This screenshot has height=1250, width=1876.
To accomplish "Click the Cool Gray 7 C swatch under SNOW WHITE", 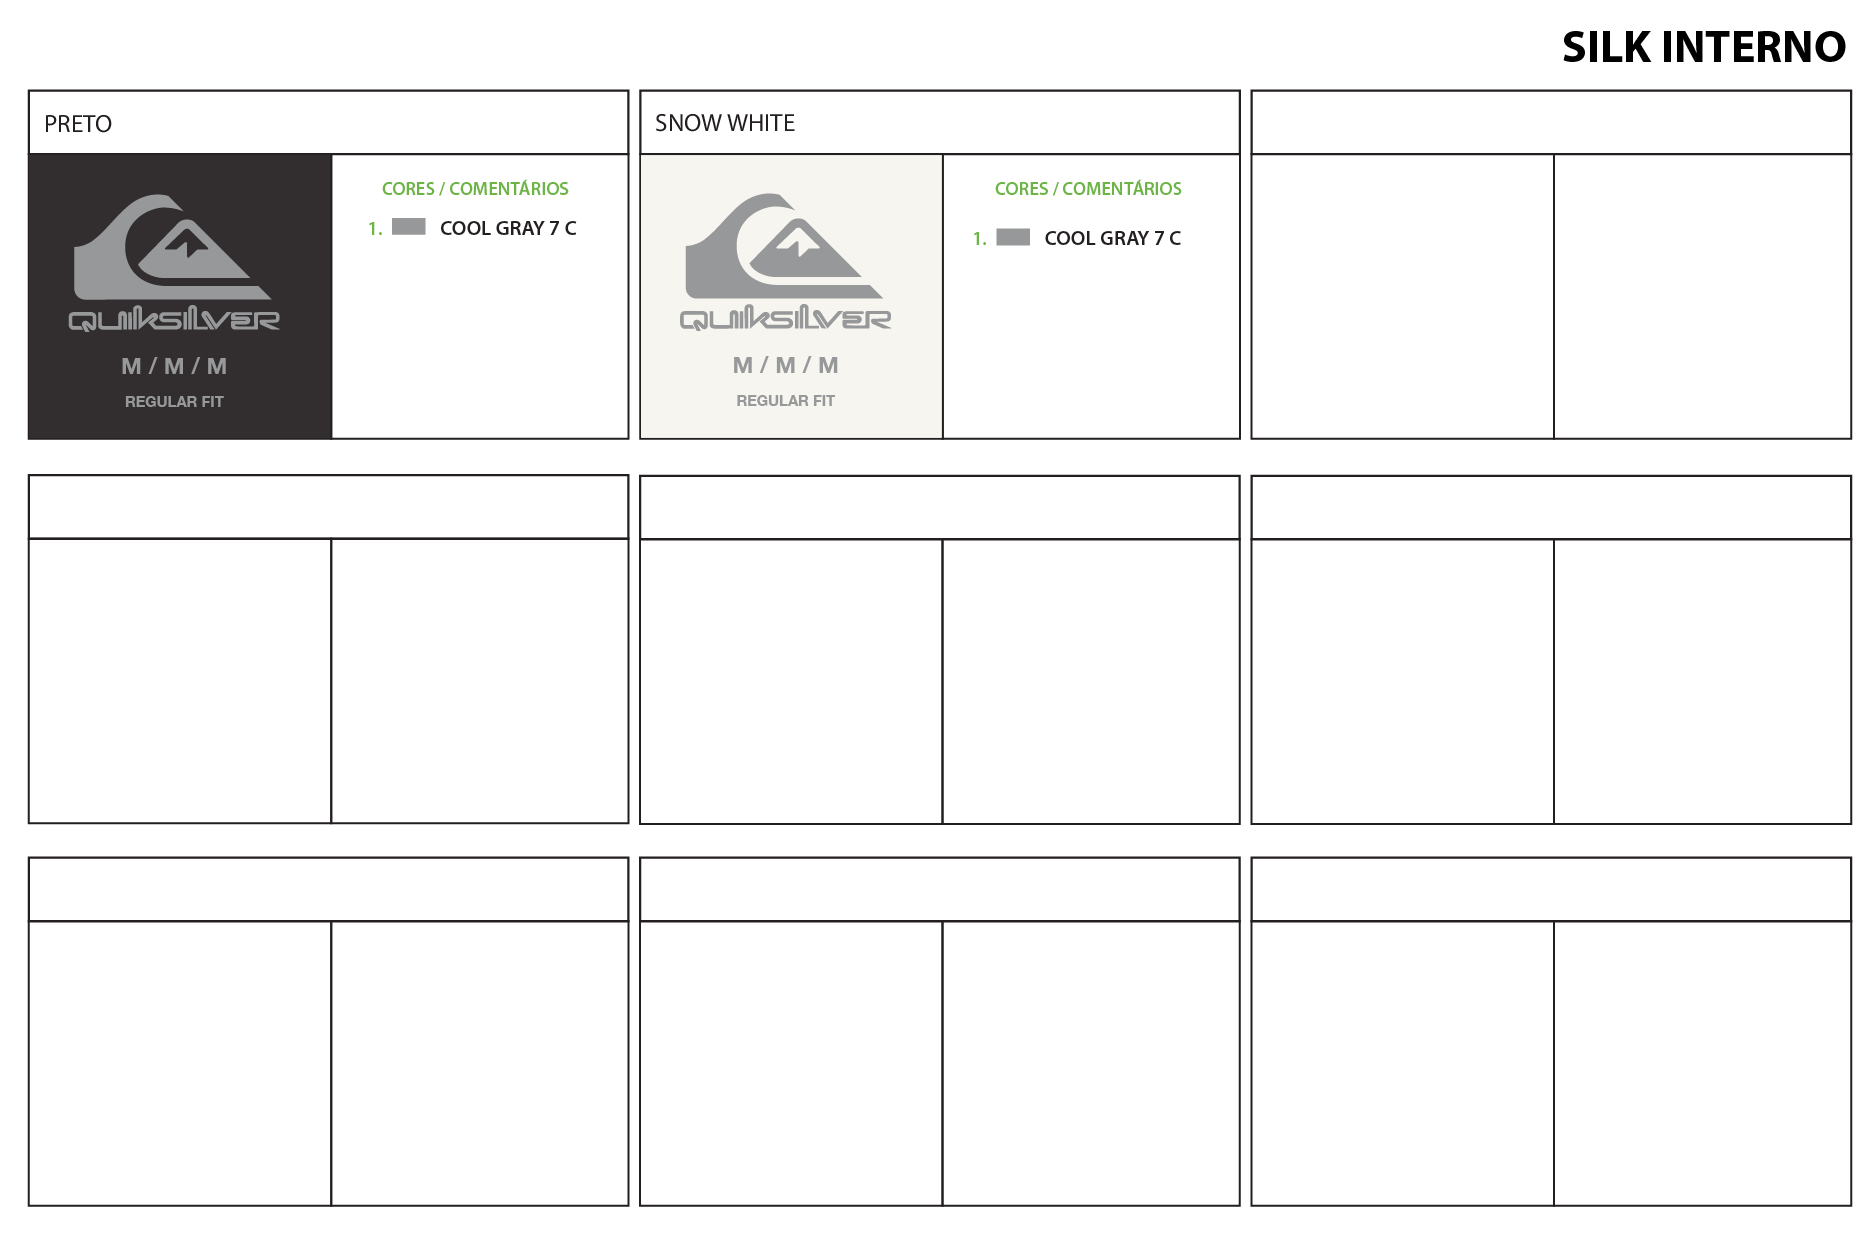I will [1013, 237].
